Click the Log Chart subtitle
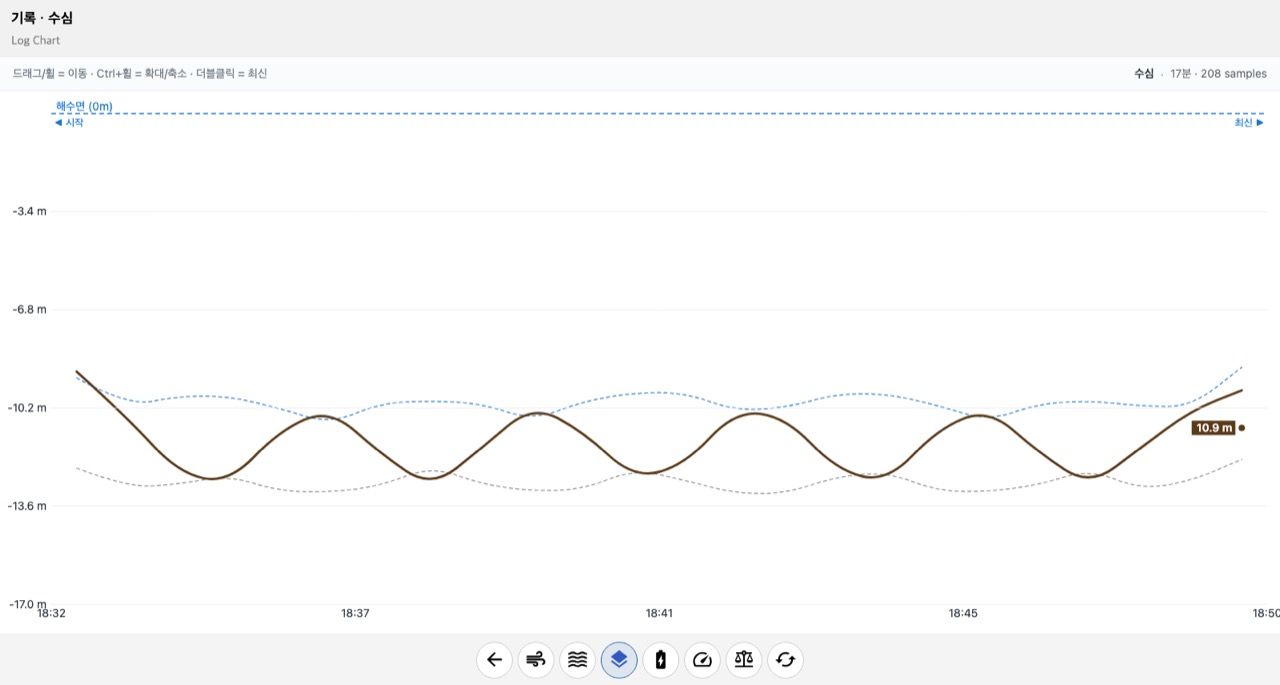The height and width of the screenshot is (685, 1280). tap(36, 41)
